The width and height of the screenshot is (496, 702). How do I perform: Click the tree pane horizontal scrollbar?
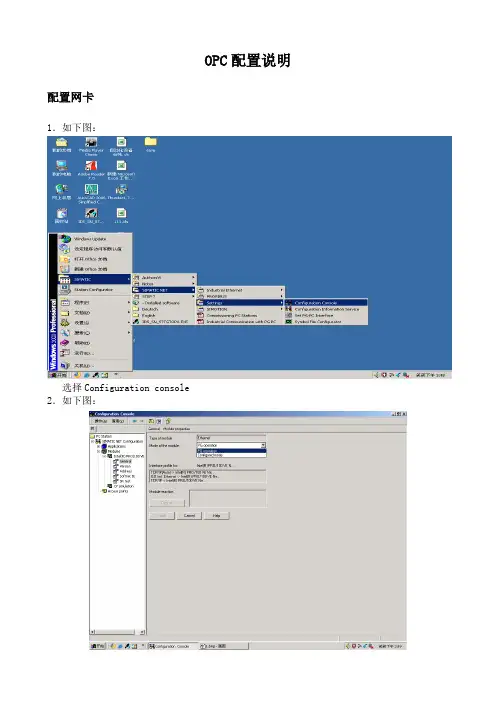[x=118, y=632]
